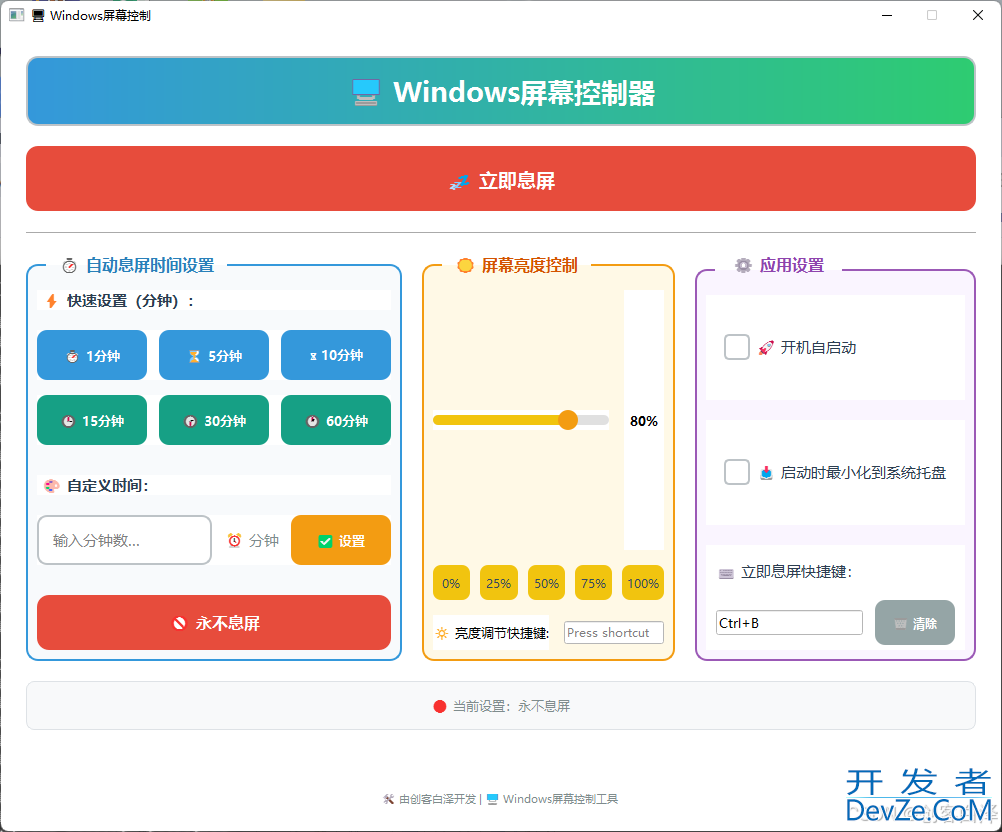
Task: Click the lightning icon next to 快速设置
Action: coord(52,300)
